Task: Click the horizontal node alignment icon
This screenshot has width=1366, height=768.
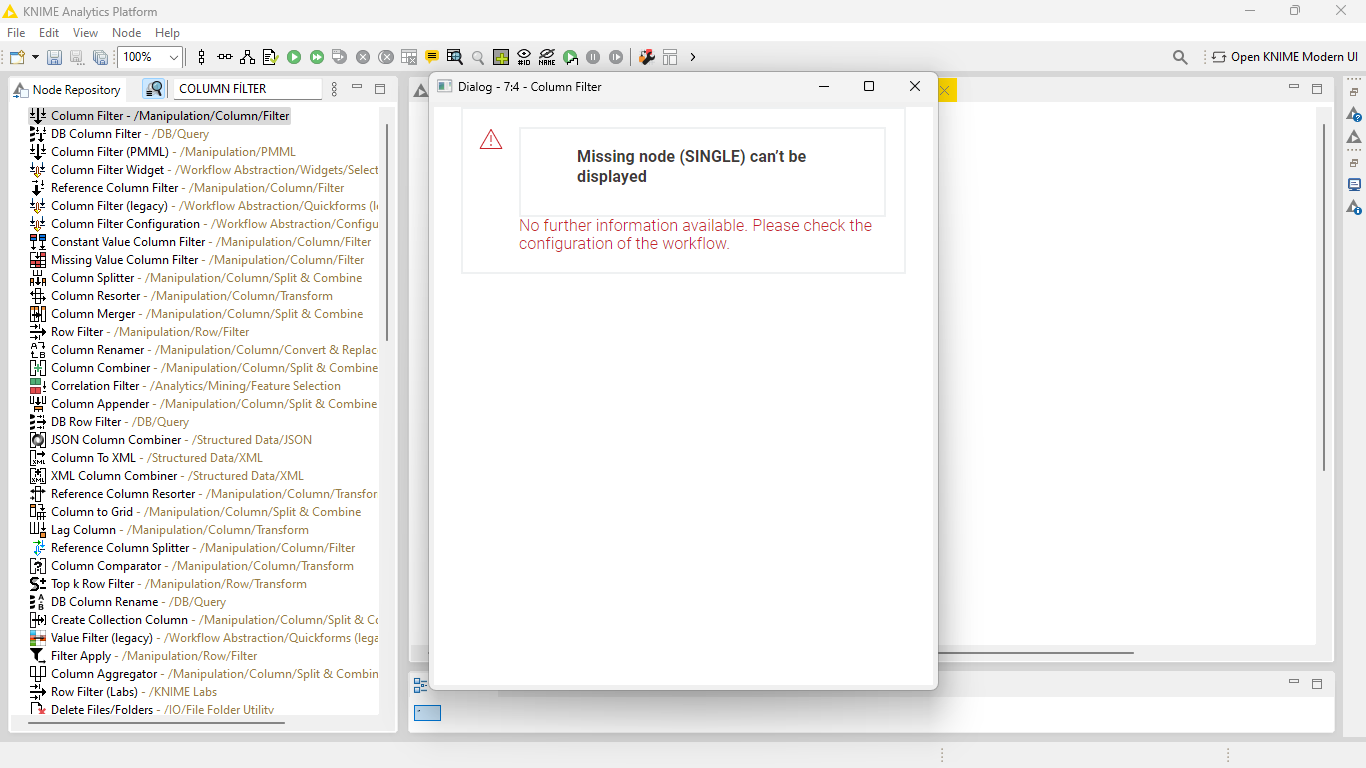Action: pyautogui.click(x=224, y=57)
